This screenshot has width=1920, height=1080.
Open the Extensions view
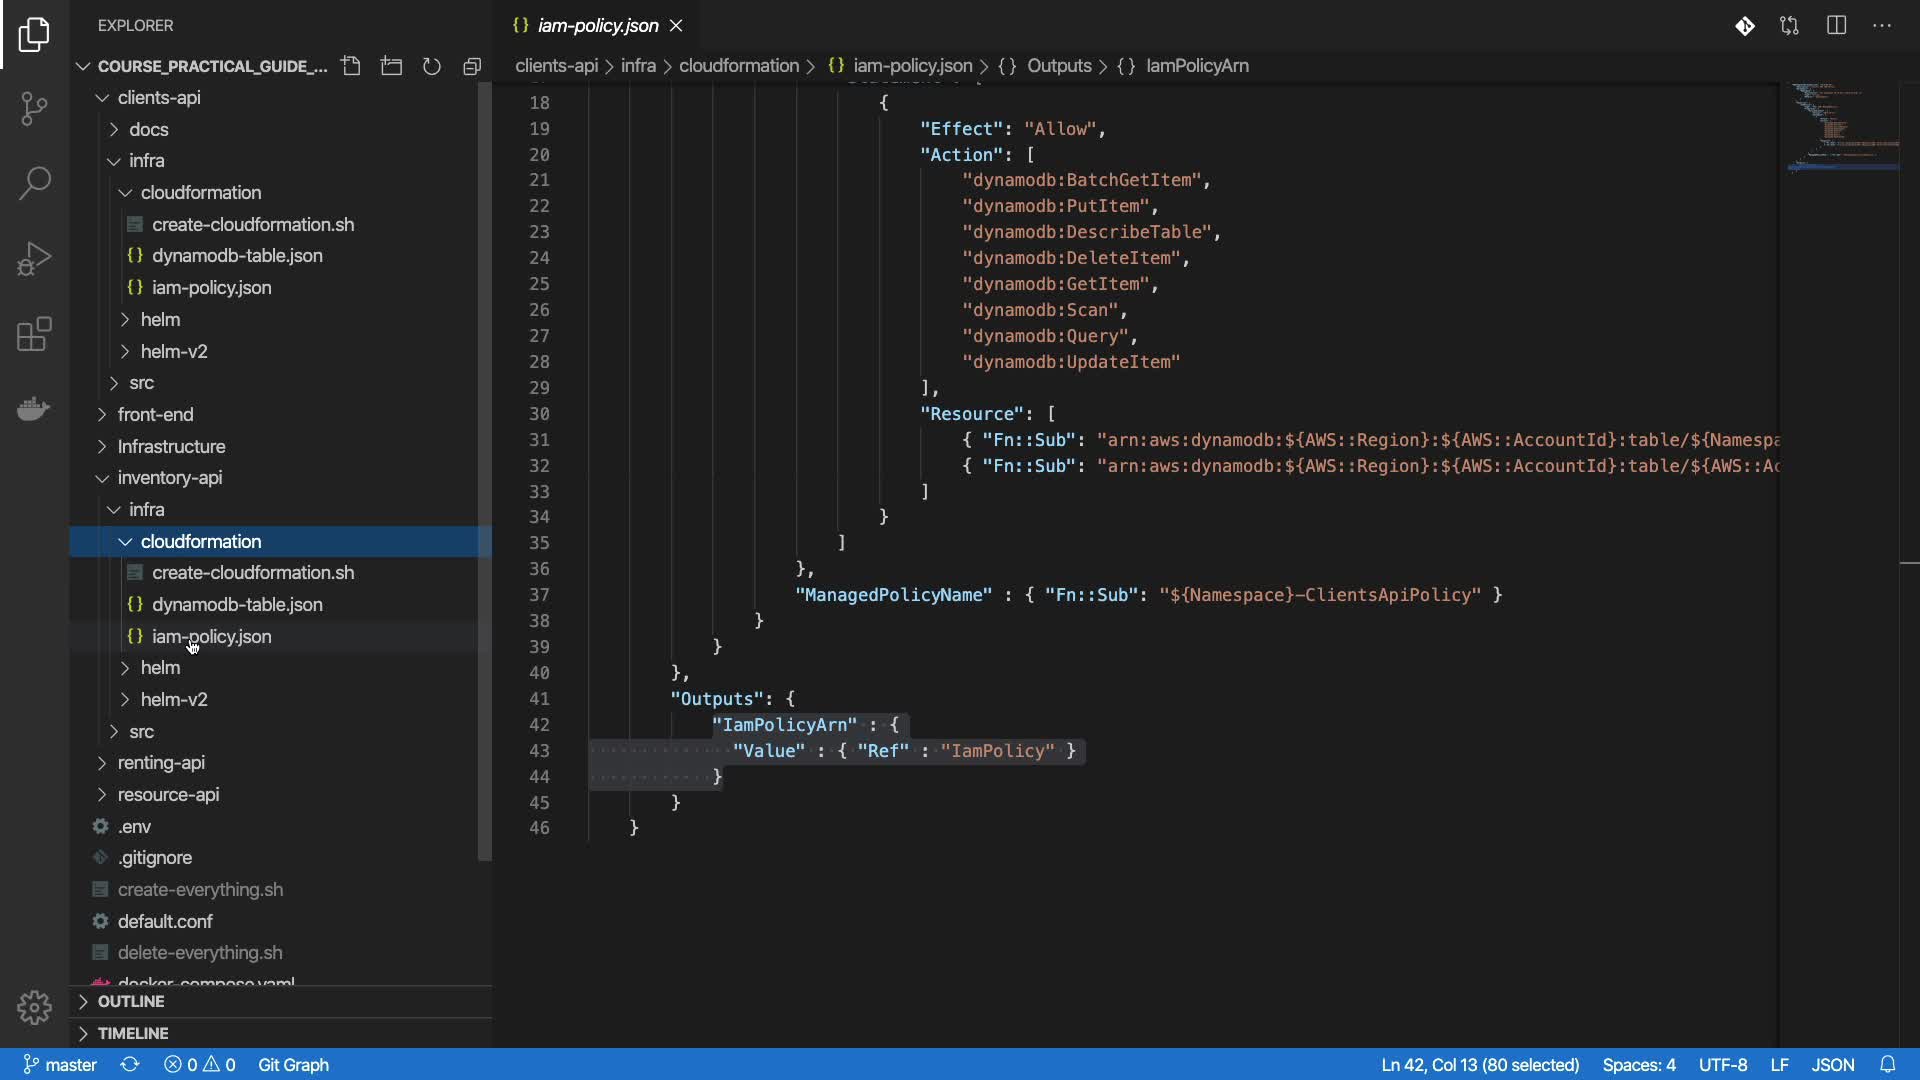pos(34,334)
